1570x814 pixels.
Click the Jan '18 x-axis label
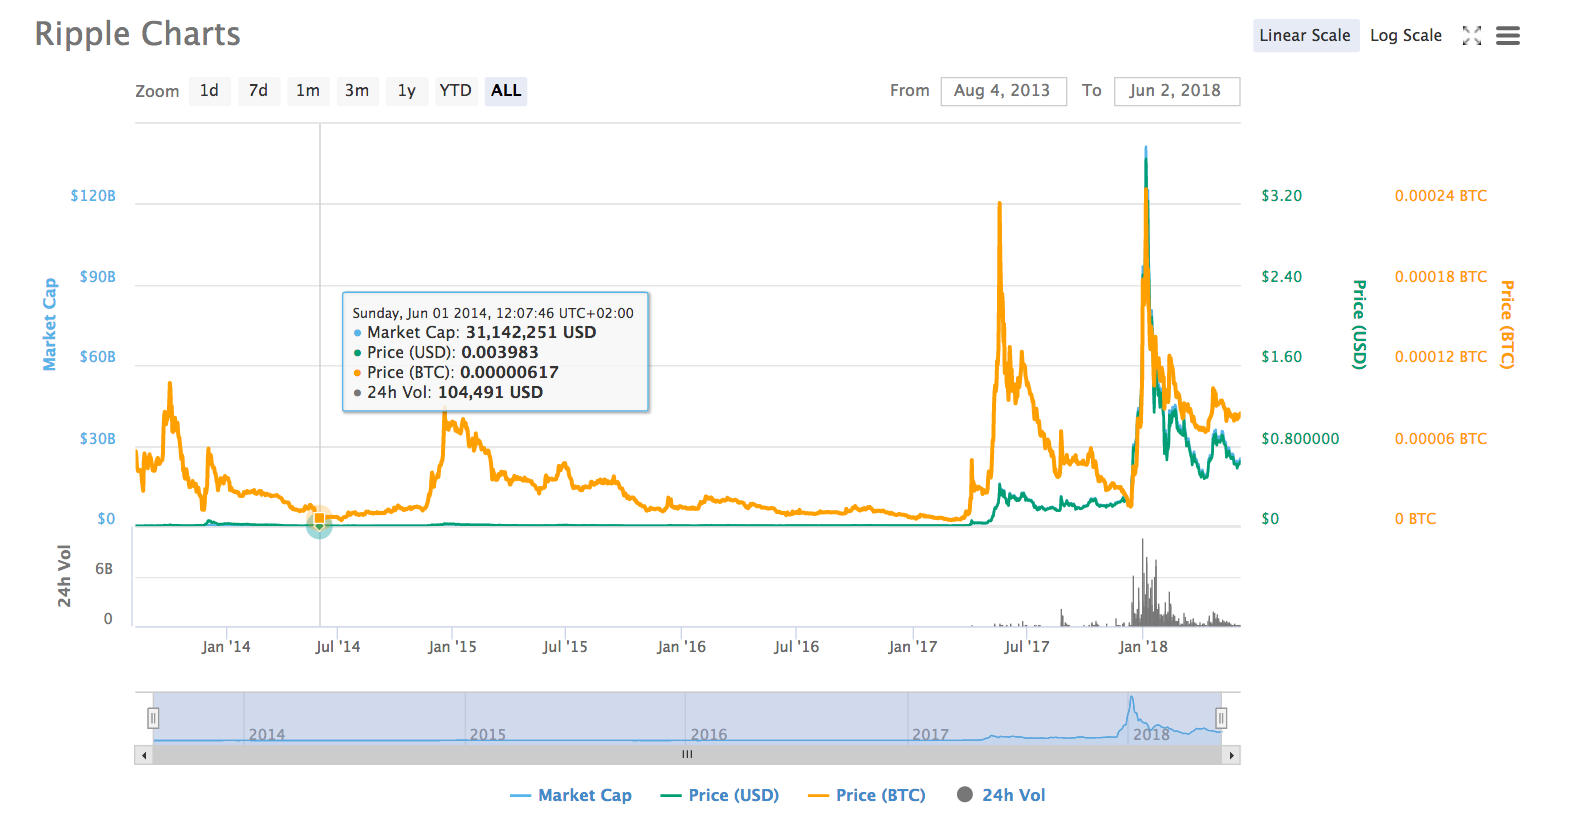point(1143,647)
